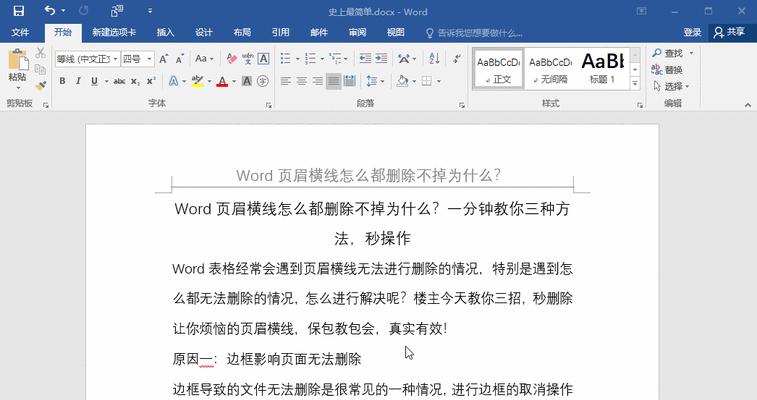Image resolution: width=757 pixels, height=400 pixels.
Task: Apply yellow text highlight color
Action: click(197, 81)
